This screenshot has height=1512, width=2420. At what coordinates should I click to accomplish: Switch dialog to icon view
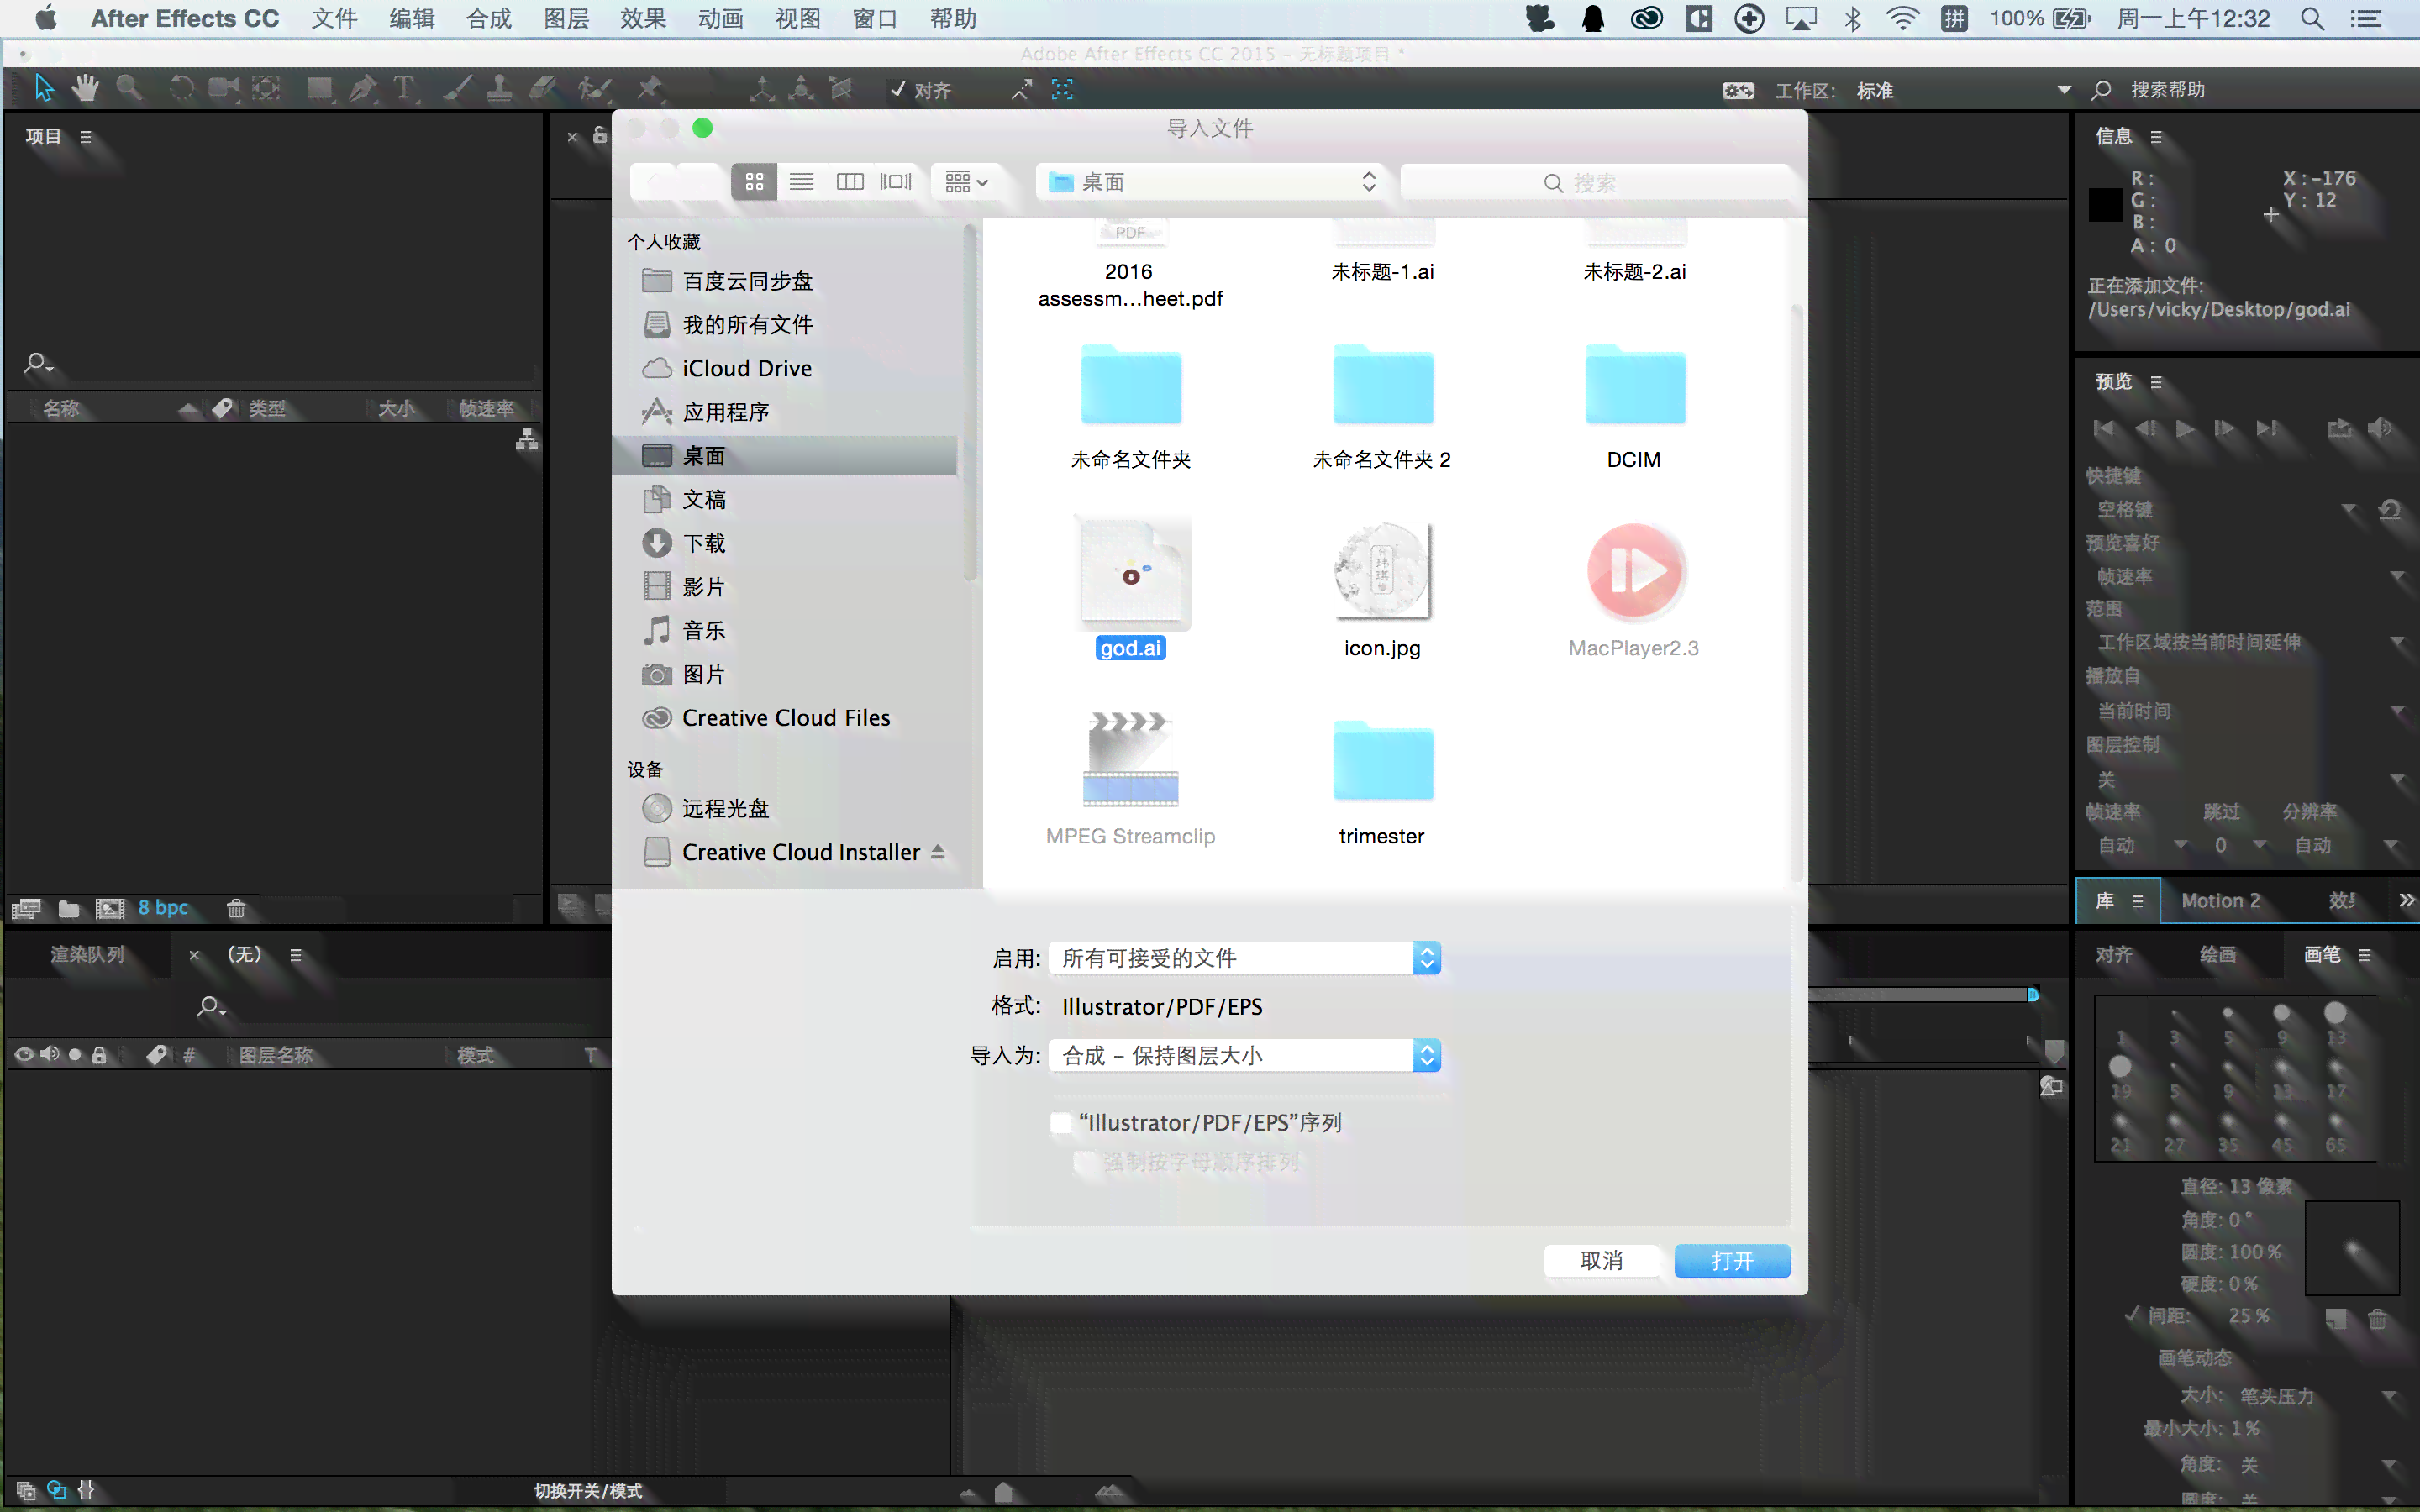(x=754, y=182)
